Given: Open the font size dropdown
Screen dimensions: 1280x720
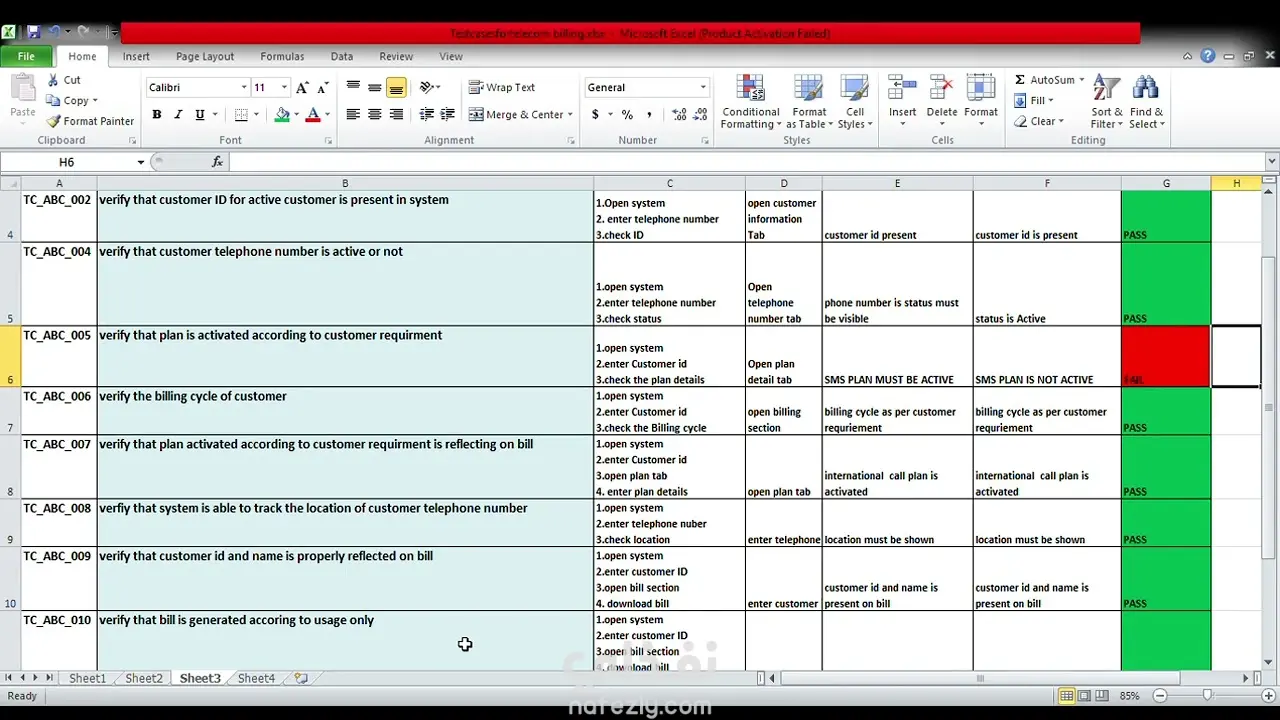Looking at the screenshot, I should pyautogui.click(x=284, y=88).
